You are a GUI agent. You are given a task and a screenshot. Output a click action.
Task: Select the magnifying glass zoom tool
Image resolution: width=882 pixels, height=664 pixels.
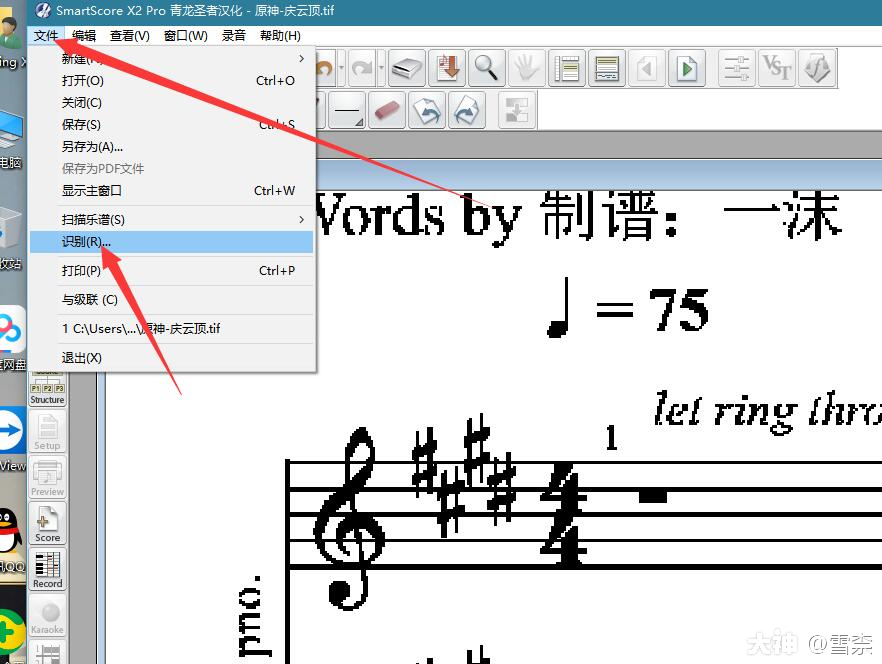point(486,68)
